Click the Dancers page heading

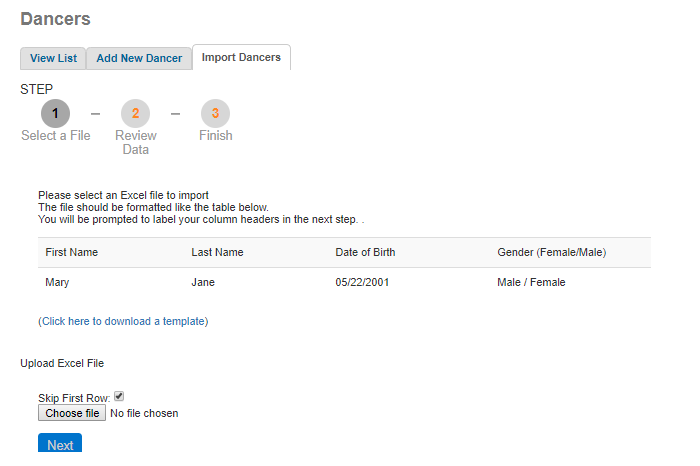point(55,19)
